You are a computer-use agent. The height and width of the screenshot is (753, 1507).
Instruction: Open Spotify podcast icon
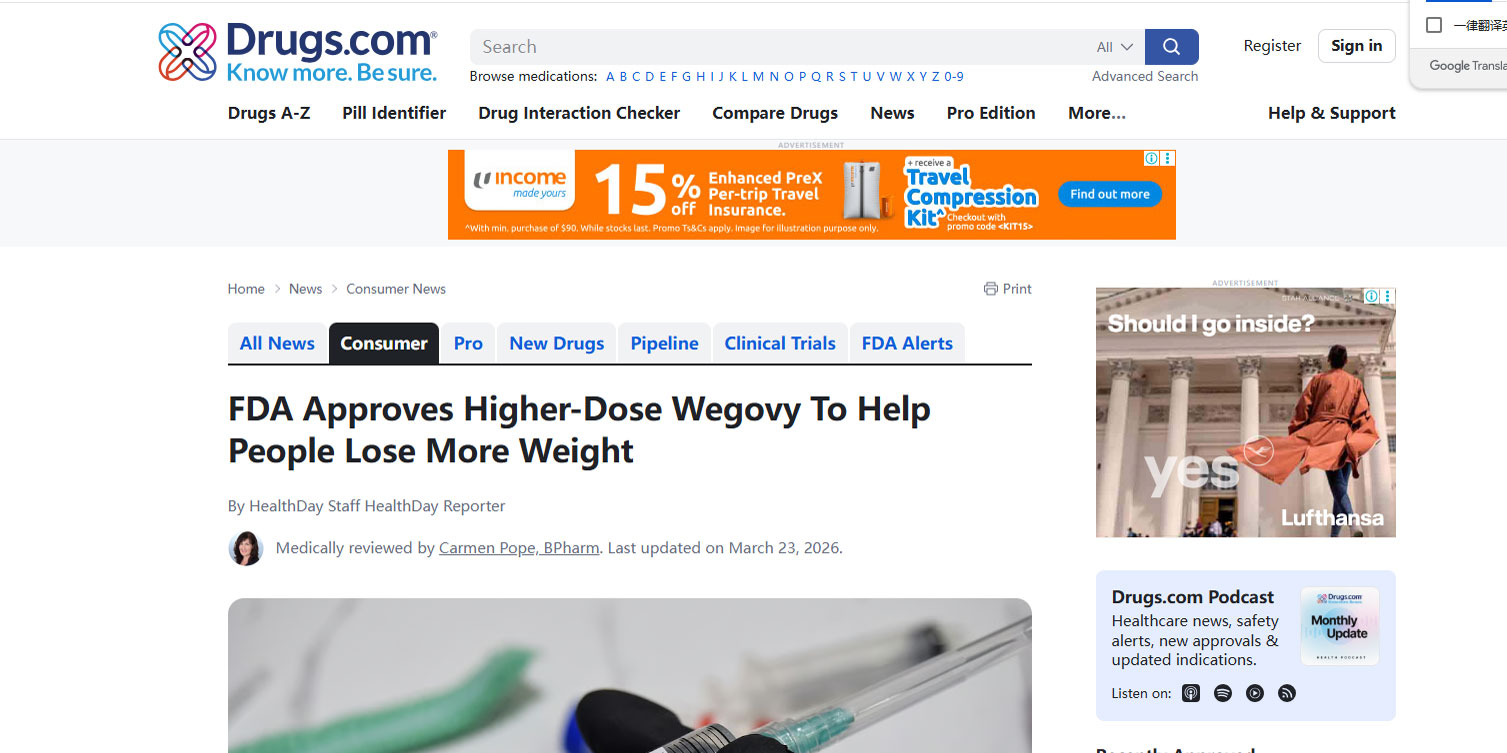pyautogui.click(x=1223, y=693)
